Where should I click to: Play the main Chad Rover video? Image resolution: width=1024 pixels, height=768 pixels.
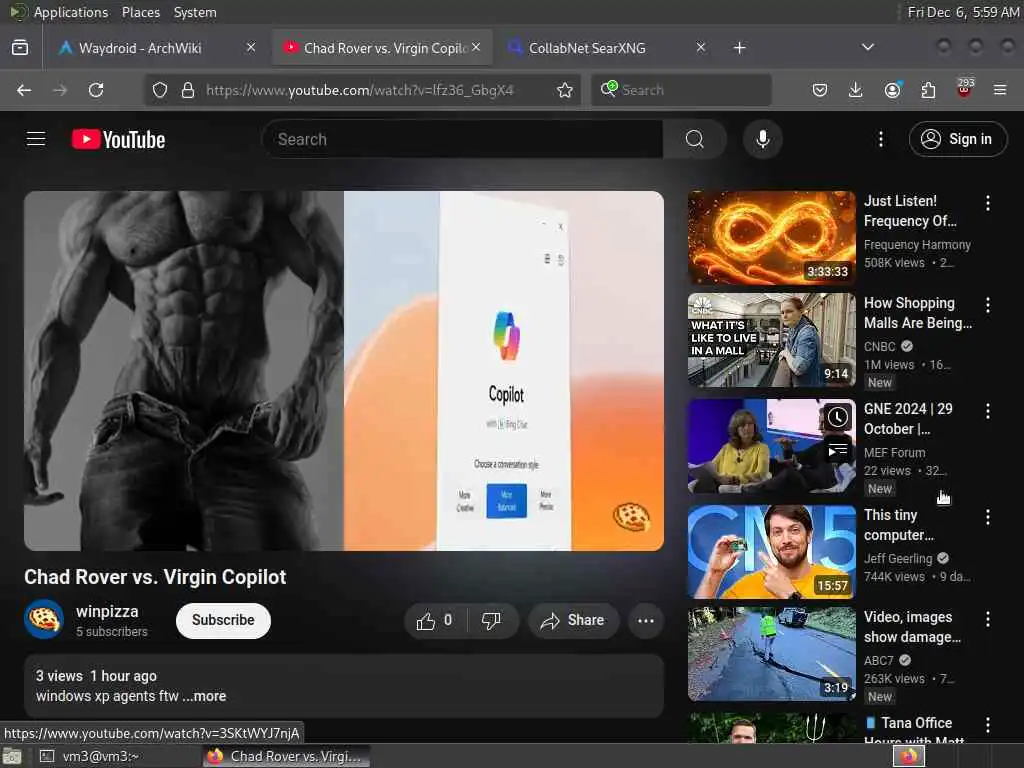(344, 371)
